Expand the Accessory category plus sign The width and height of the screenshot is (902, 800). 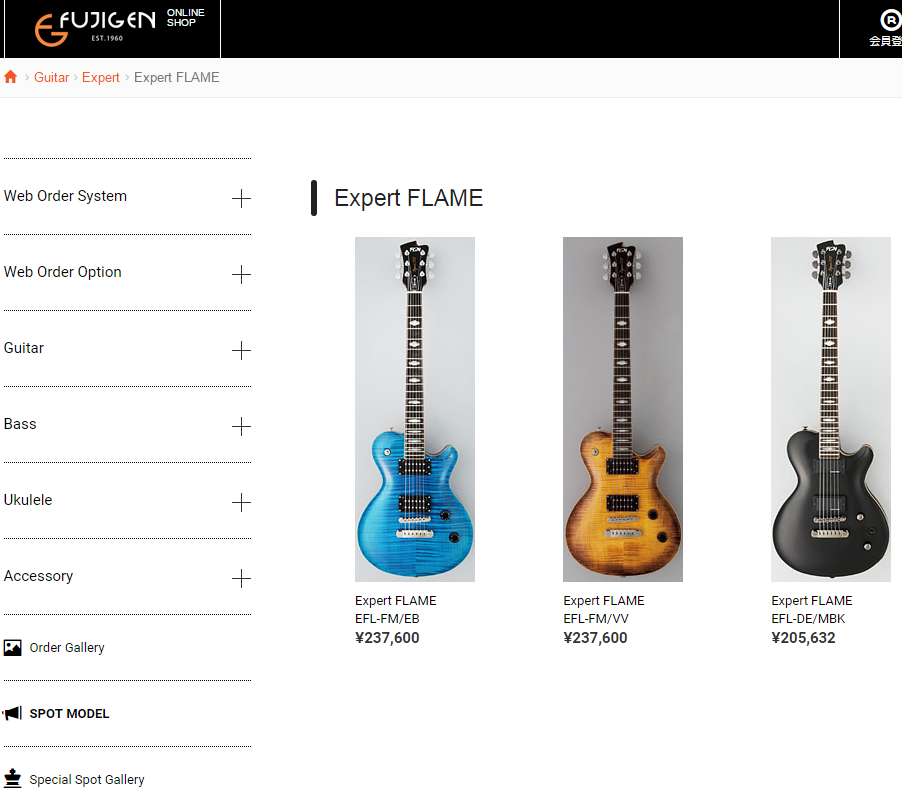point(241,578)
